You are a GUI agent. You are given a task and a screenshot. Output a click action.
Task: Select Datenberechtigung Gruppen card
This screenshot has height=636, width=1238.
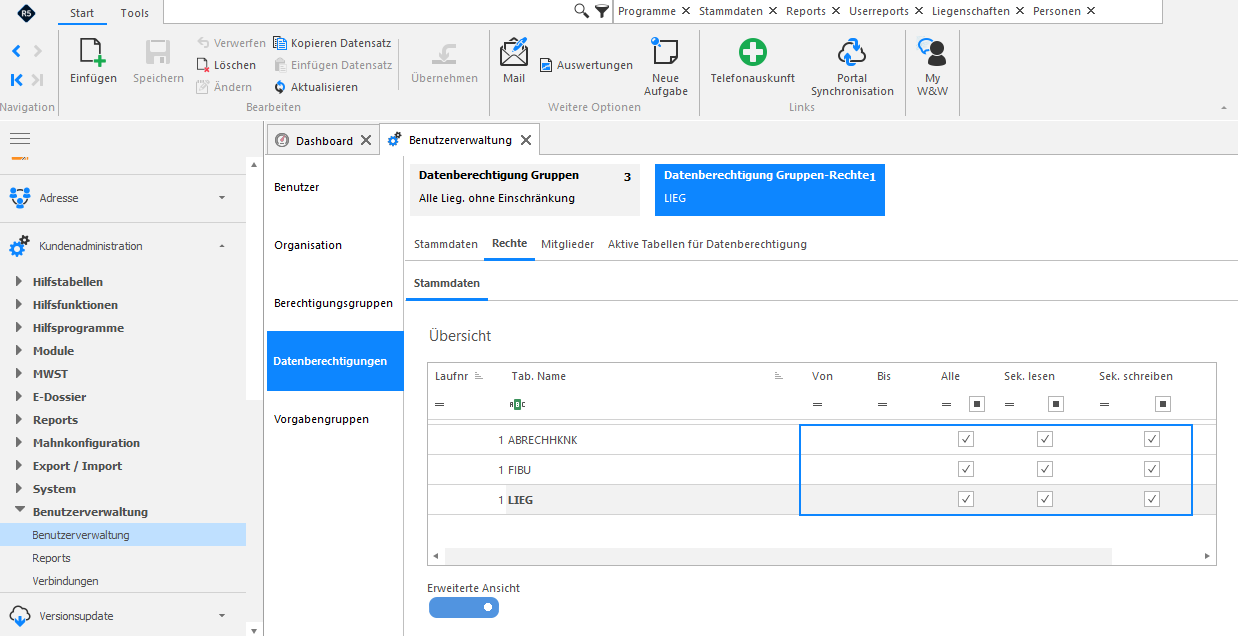click(x=525, y=189)
